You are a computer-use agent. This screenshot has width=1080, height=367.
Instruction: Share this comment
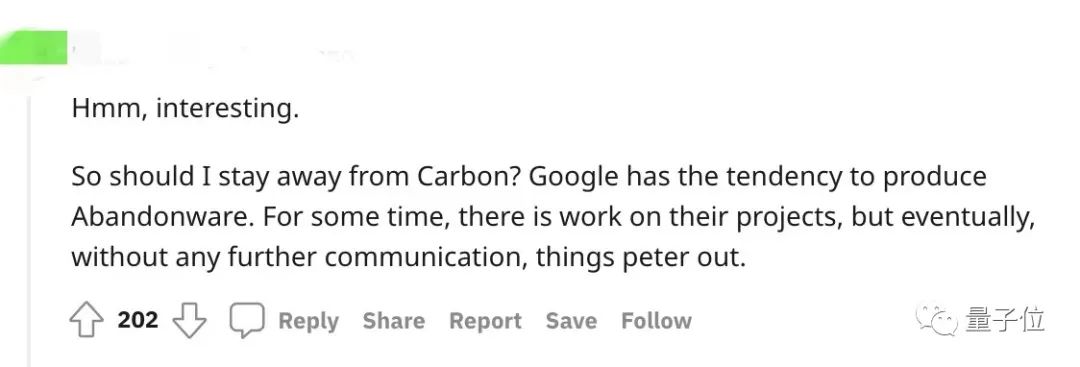click(x=394, y=320)
